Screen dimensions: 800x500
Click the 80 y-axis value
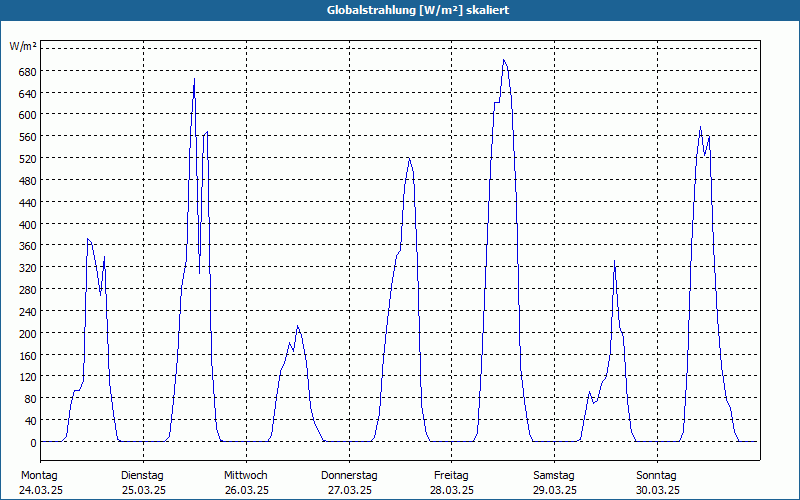(30, 399)
